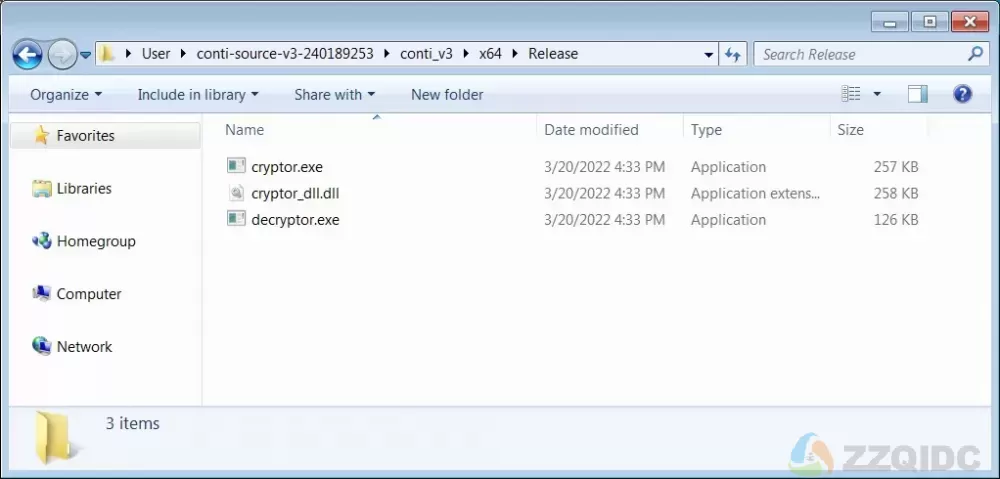1000x479 pixels.
Task: Toggle the preview pane icon
Action: pyautogui.click(x=917, y=94)
